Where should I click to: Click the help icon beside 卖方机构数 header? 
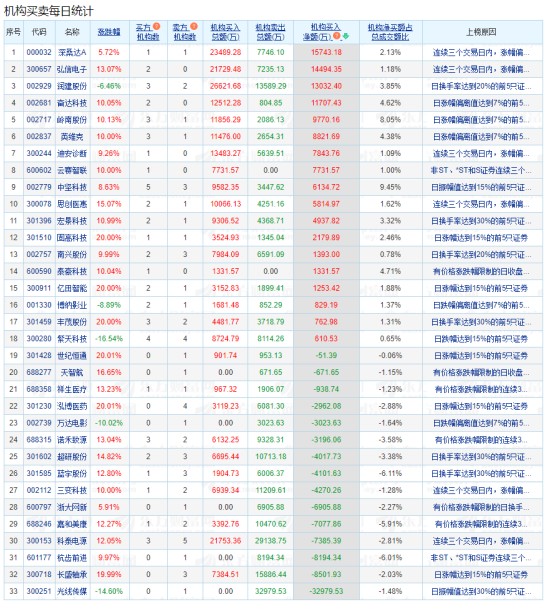click(x=194, y=26)
